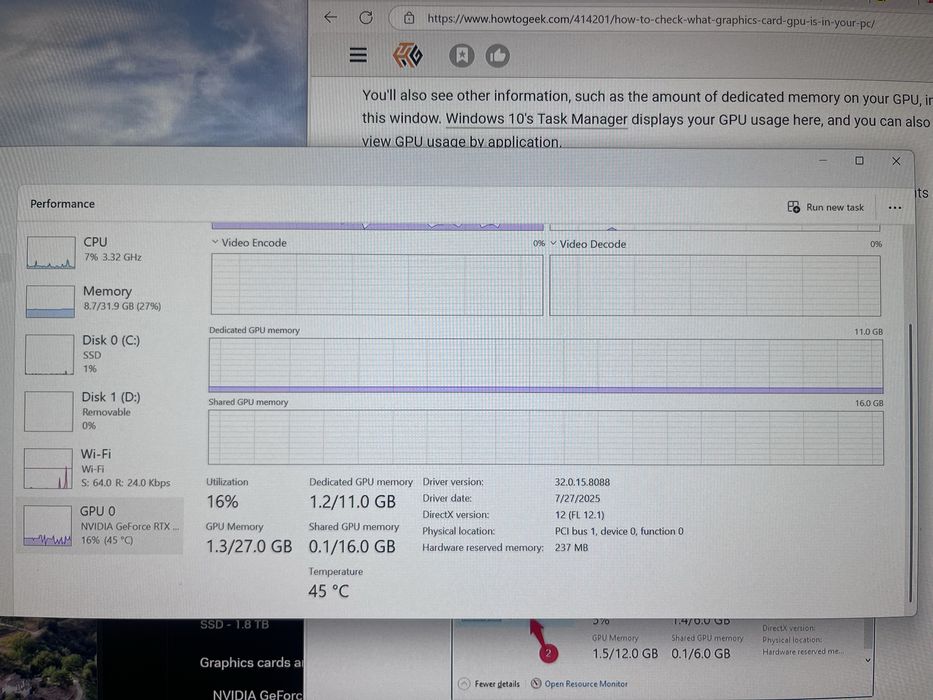933x700 pixels.
Task: Open the Wi-Fi mini graph thumbnail
Action: click(48, 469)
